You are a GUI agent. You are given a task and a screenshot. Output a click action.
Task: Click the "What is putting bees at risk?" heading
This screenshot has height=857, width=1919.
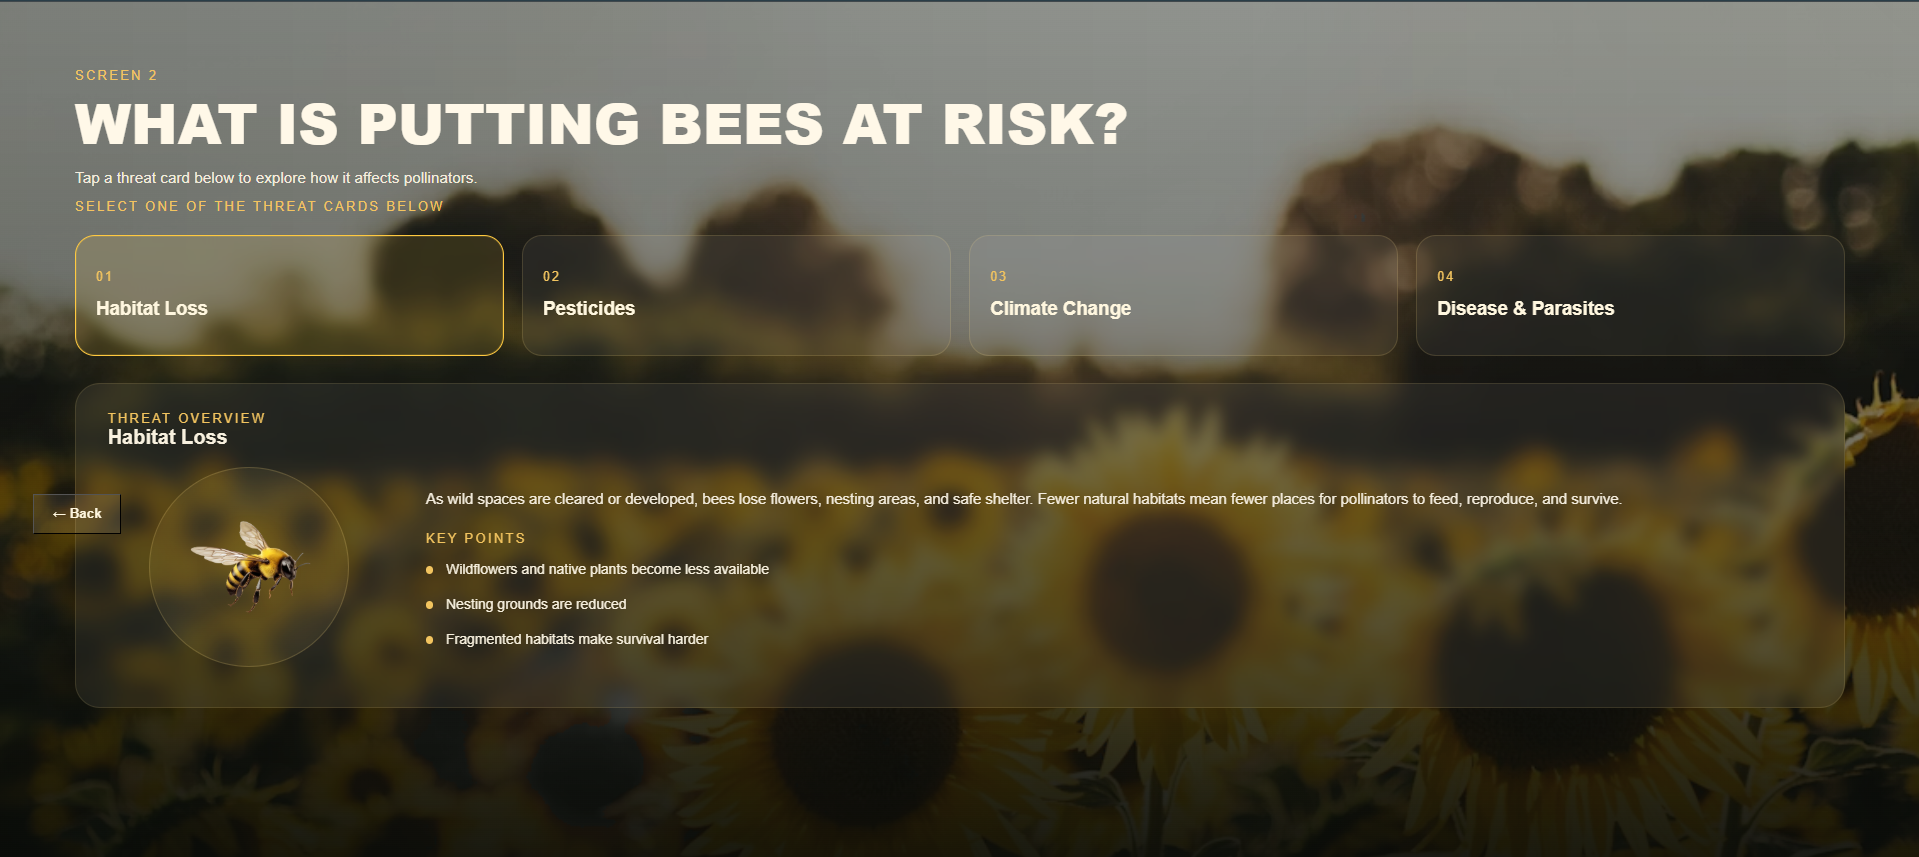tap(601, 125)
